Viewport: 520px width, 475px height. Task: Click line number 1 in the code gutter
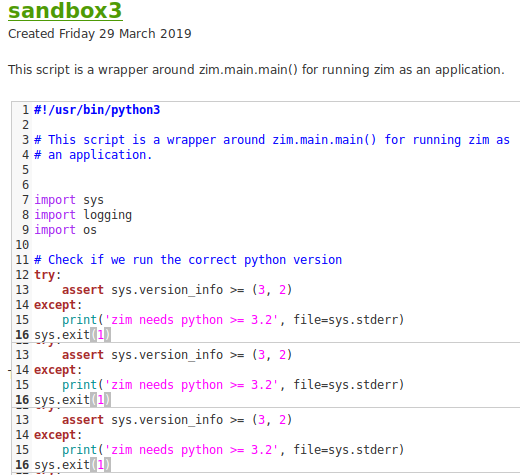click(x=25, y=110)
